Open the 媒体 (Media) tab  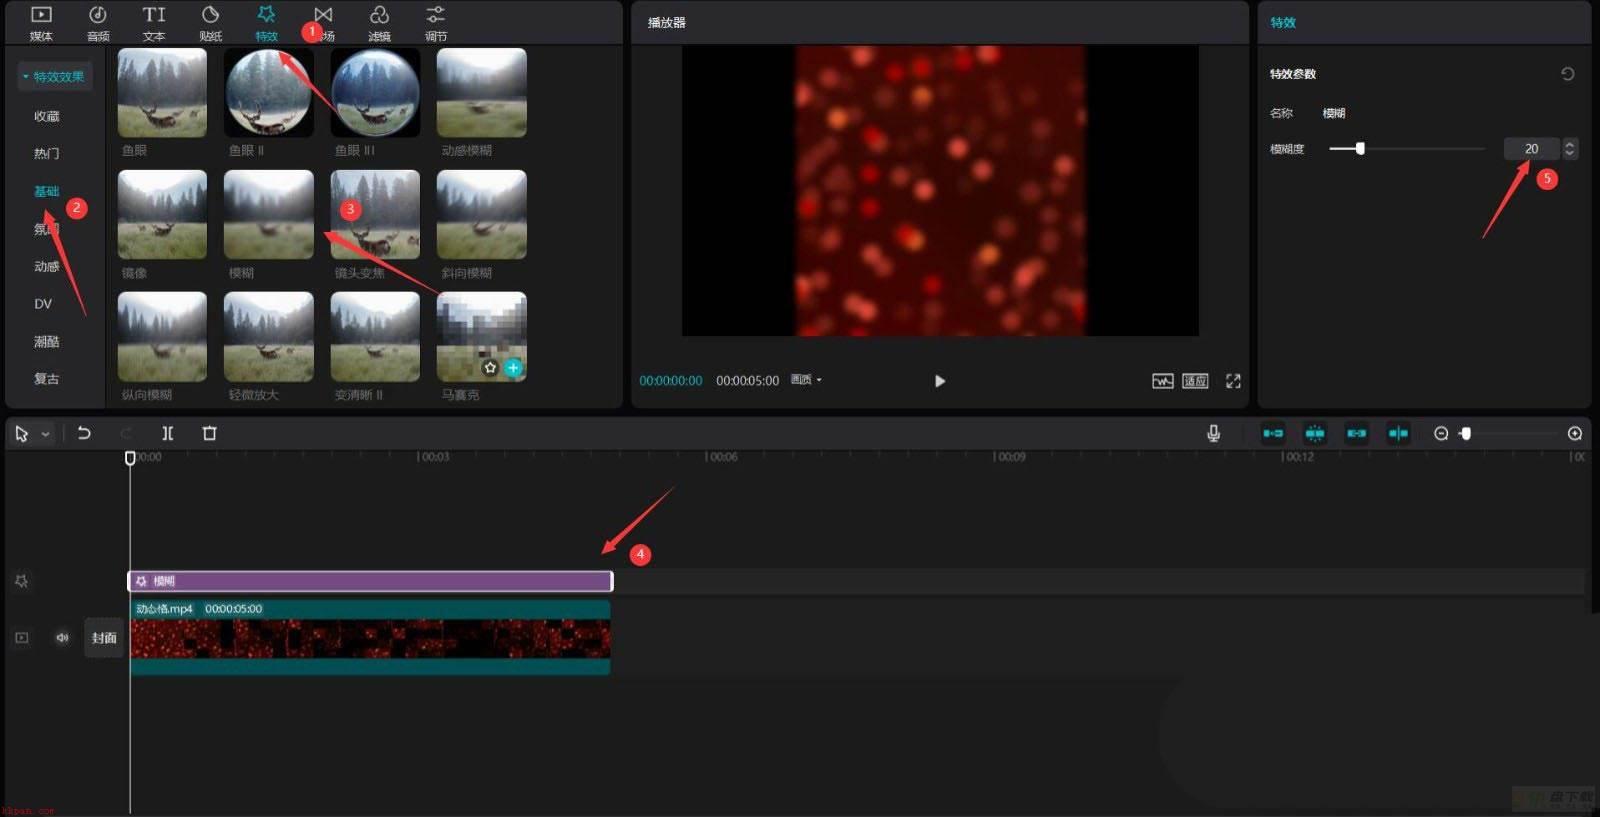41,23
